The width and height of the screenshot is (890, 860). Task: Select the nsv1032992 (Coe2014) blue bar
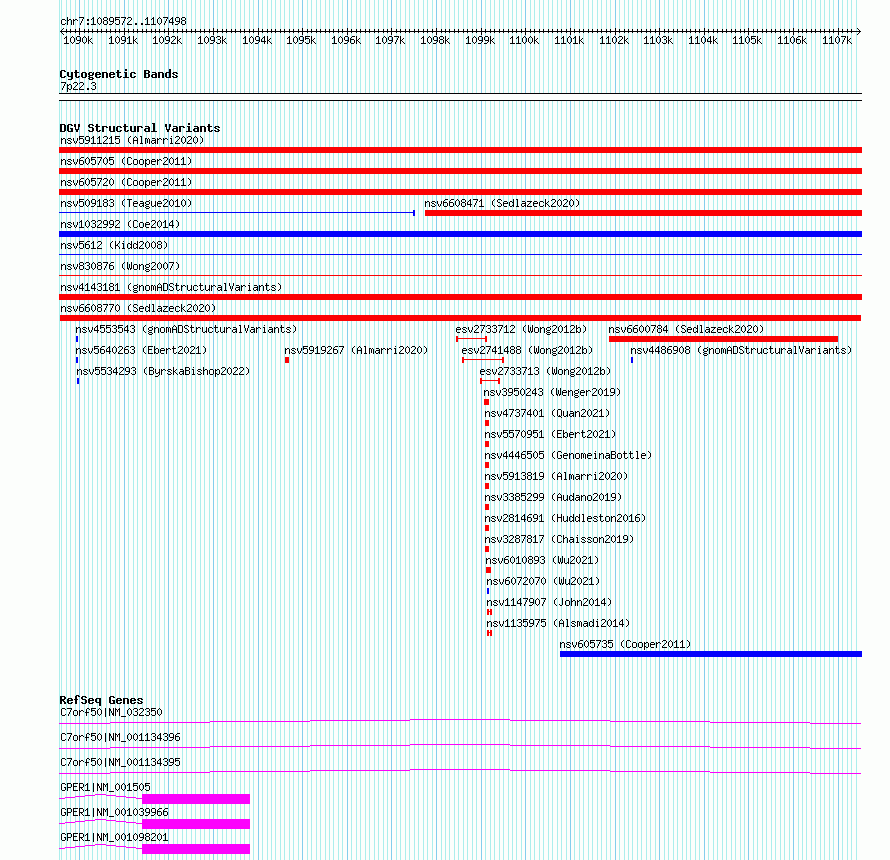pyautogui.click(x=460, y=234)
